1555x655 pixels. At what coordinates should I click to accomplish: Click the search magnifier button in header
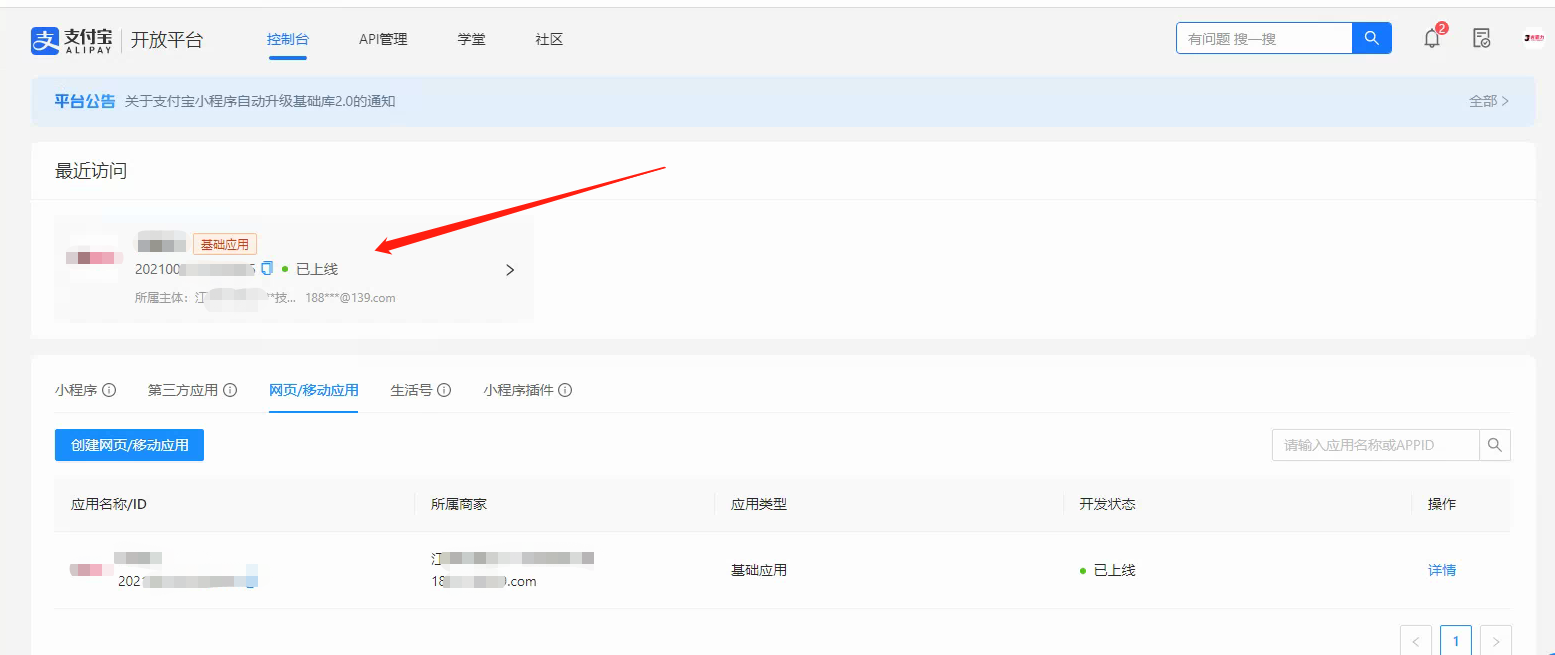1371,39
